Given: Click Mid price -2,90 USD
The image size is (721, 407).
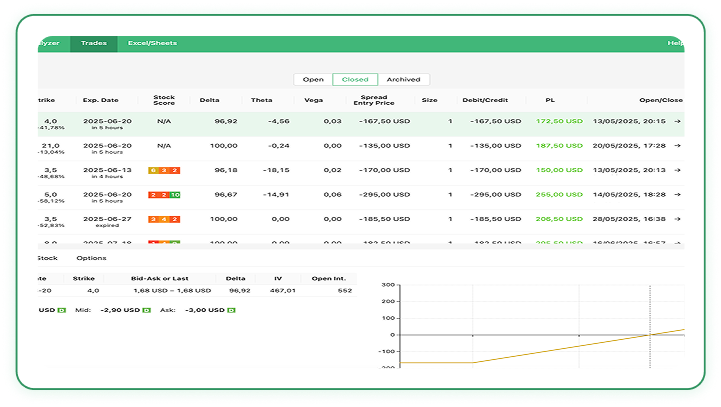Looking at the screenshot, I should [x=120, y=310].
